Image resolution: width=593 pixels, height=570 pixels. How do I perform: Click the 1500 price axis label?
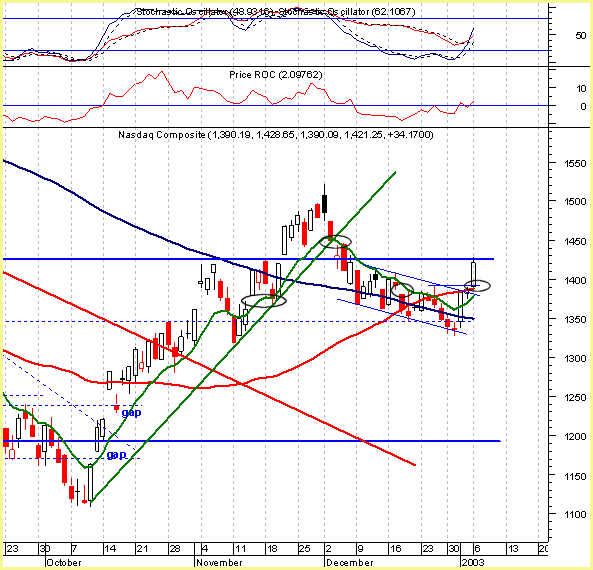[x=575, y=202]
